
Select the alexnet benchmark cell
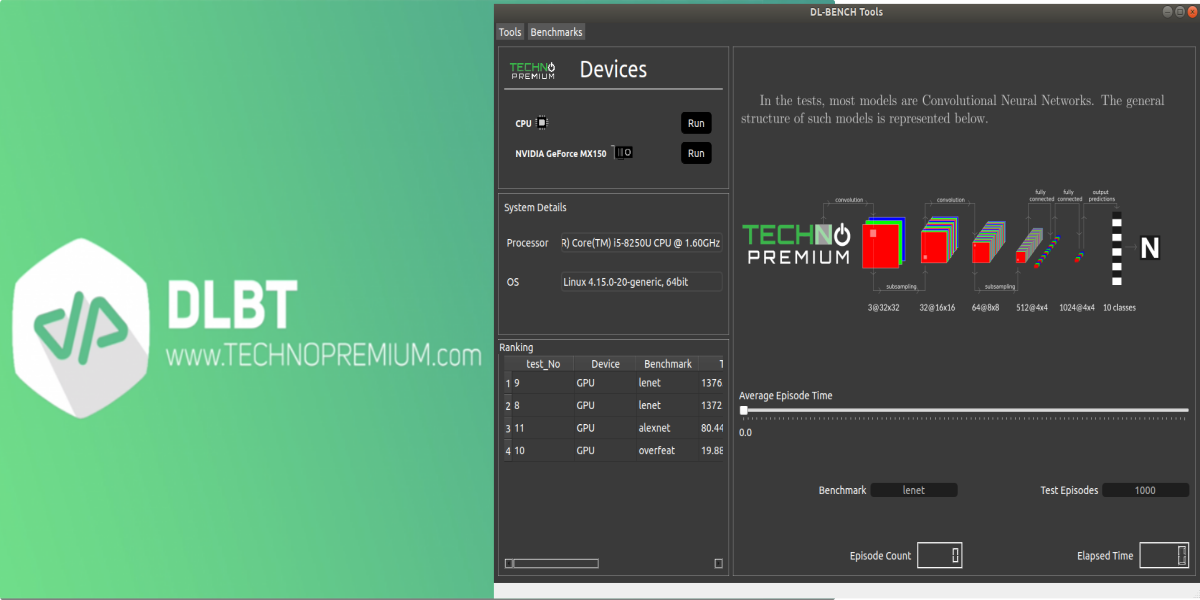(x=667, y=428)
